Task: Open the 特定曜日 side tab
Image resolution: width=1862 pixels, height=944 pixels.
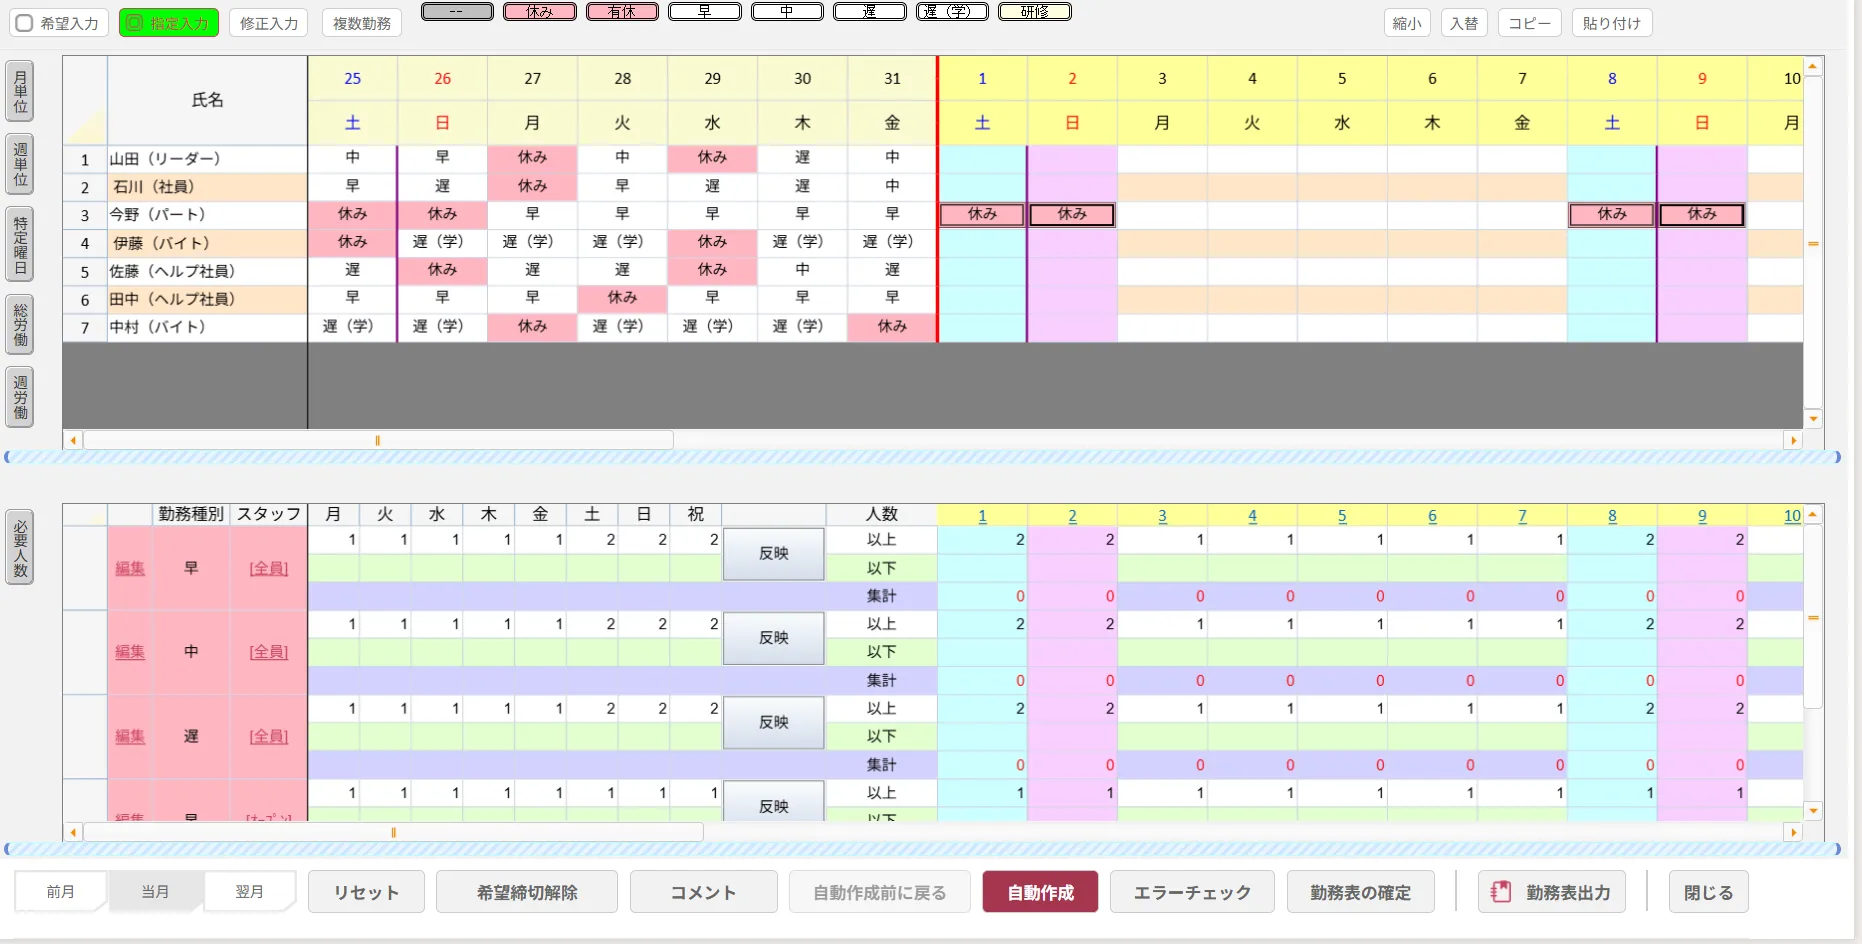Action: (x=20, y=245)
